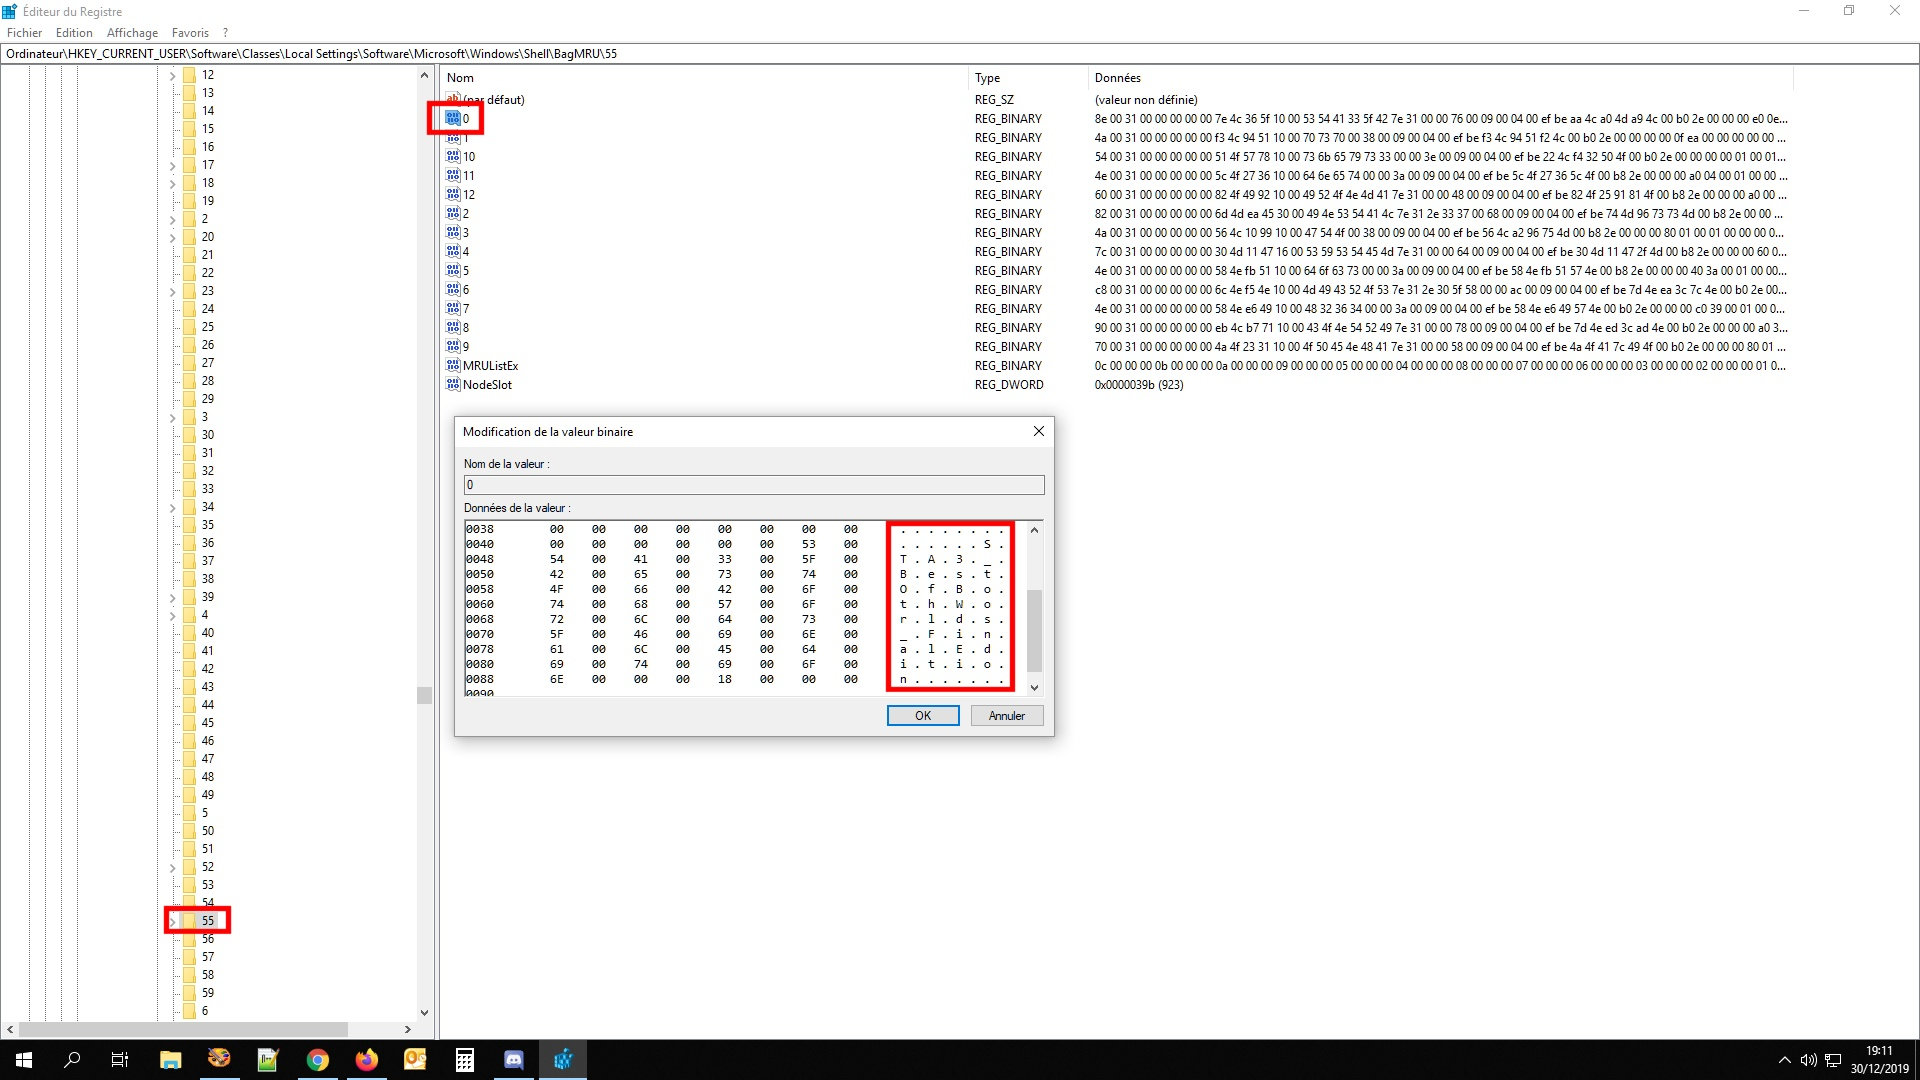Viewport: 1920px width, 1080px height.
Task: Confirm binary edit with OK button
Action: [922, 716]
